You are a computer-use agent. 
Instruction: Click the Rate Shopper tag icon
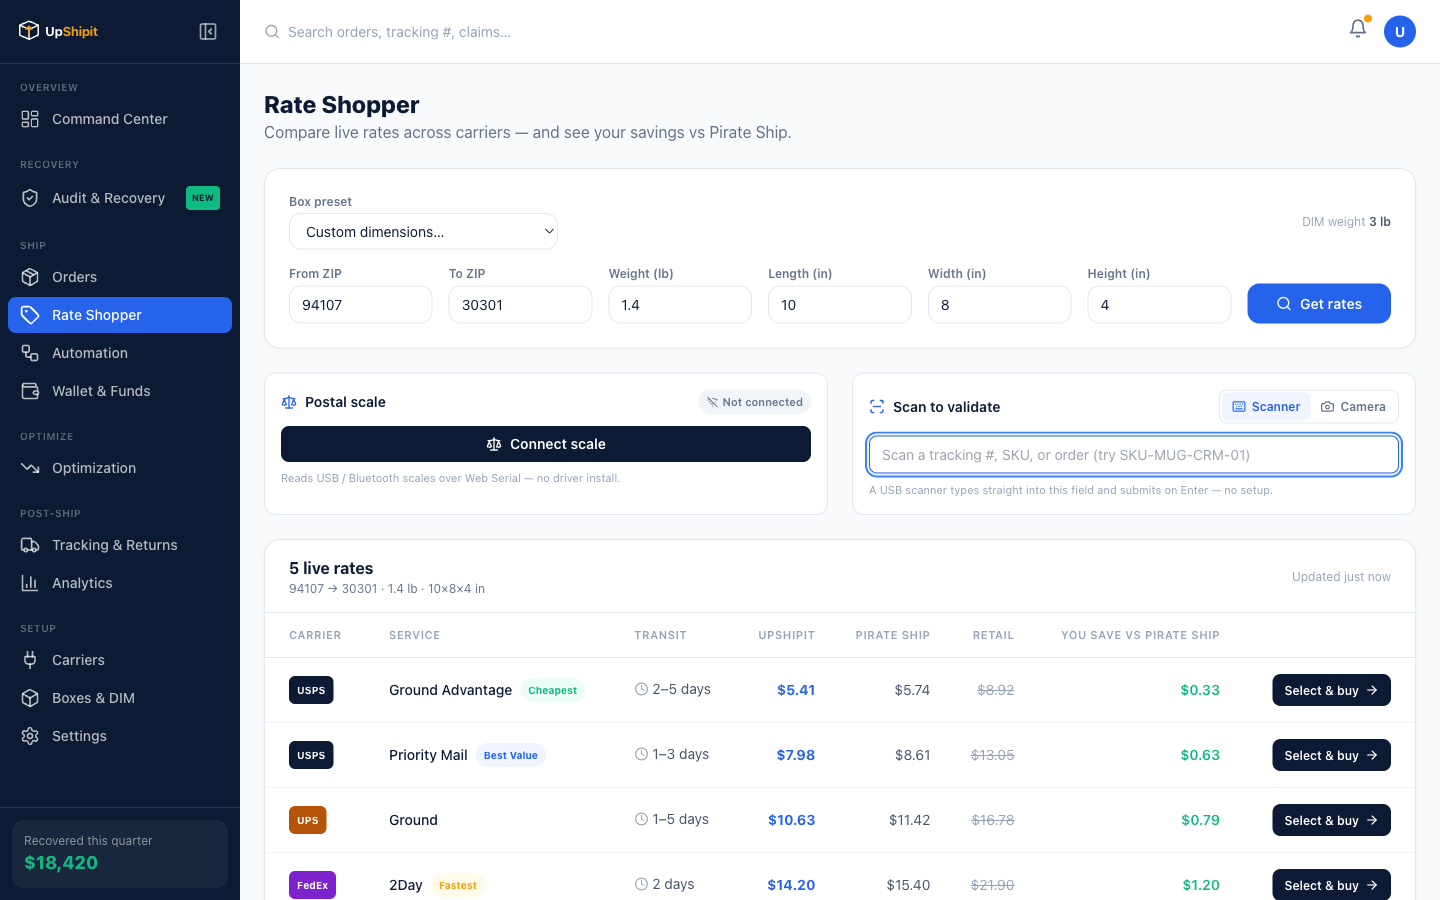click(x=30, y=315)
